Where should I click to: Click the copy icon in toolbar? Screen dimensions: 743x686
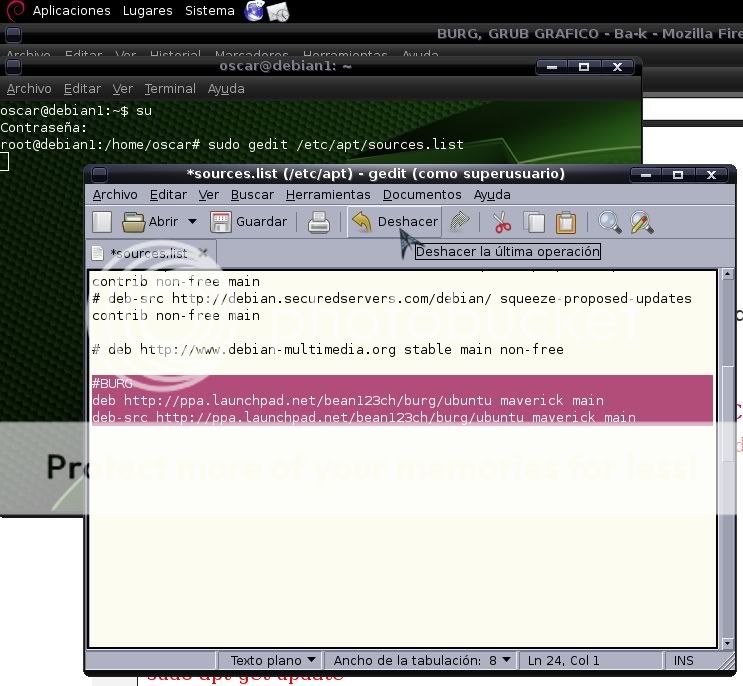(535, 222)
